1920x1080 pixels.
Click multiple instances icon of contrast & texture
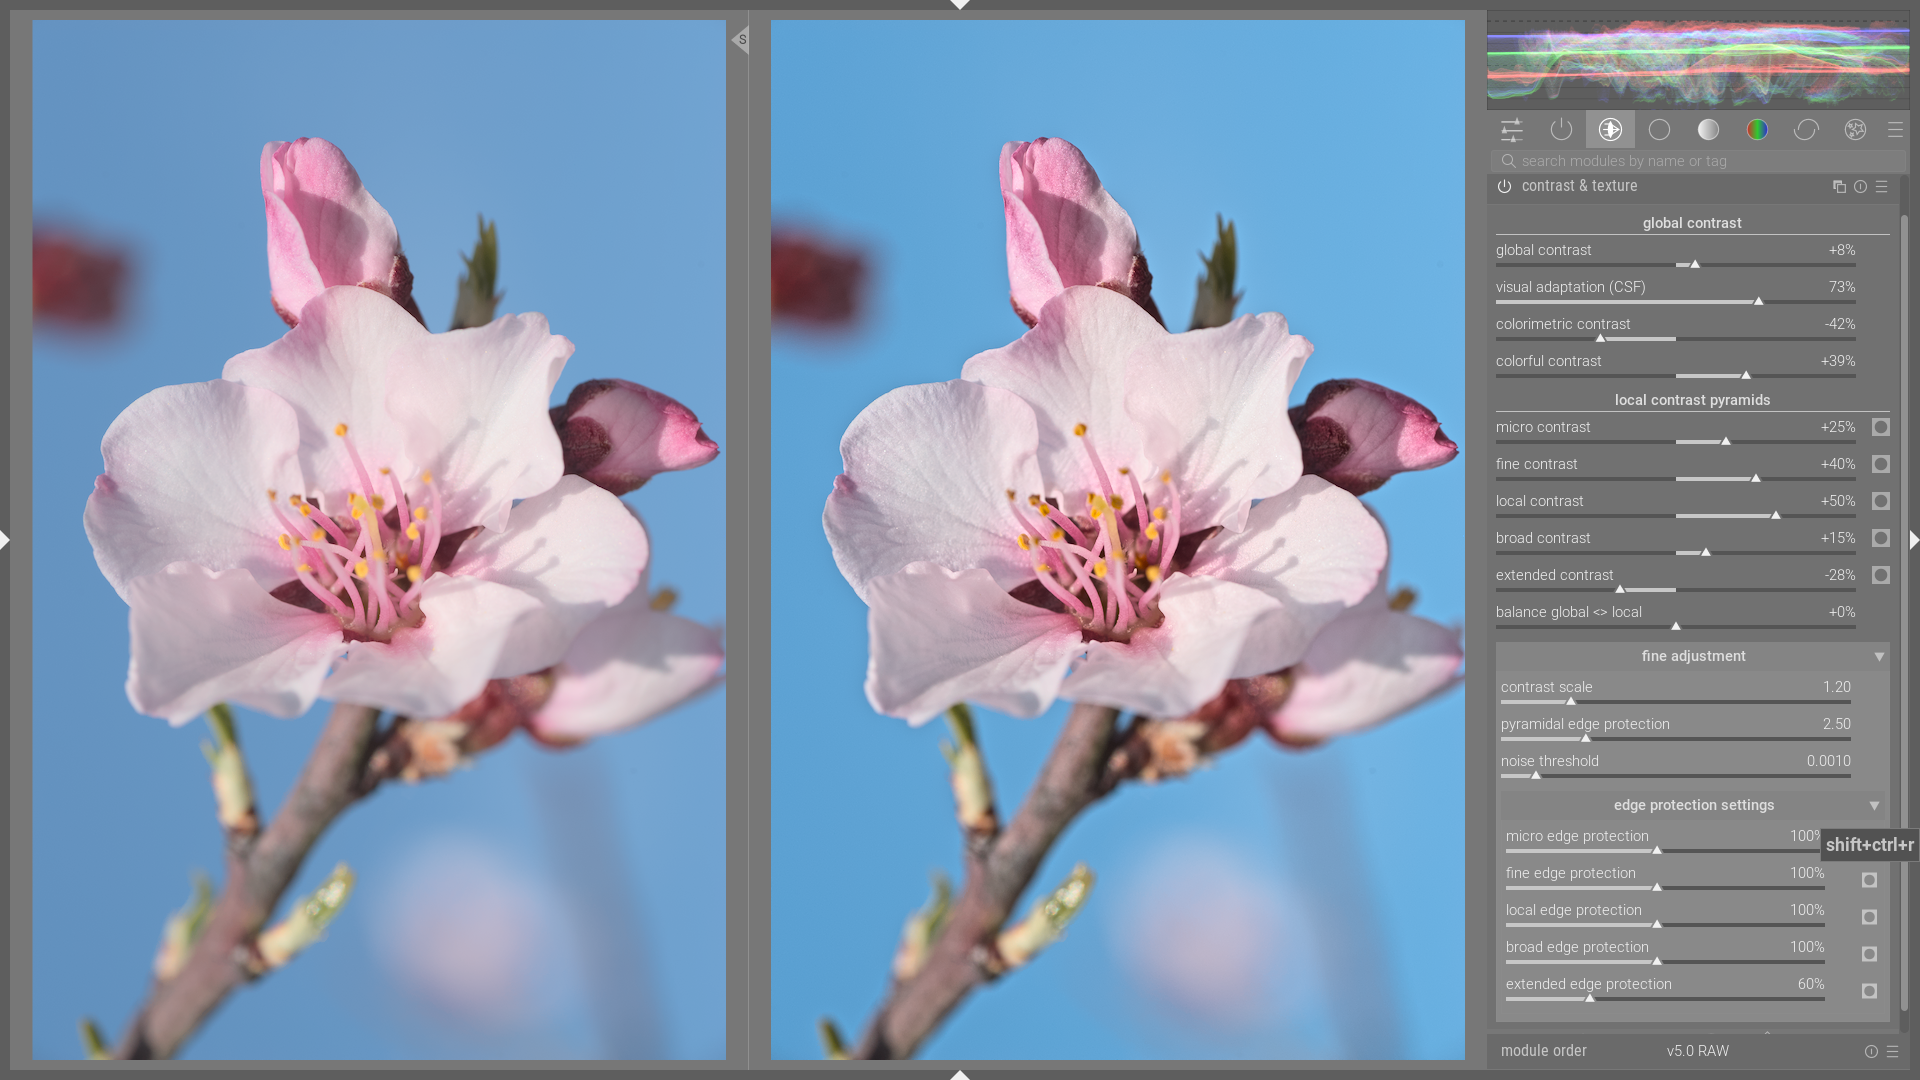point(1839,187)
